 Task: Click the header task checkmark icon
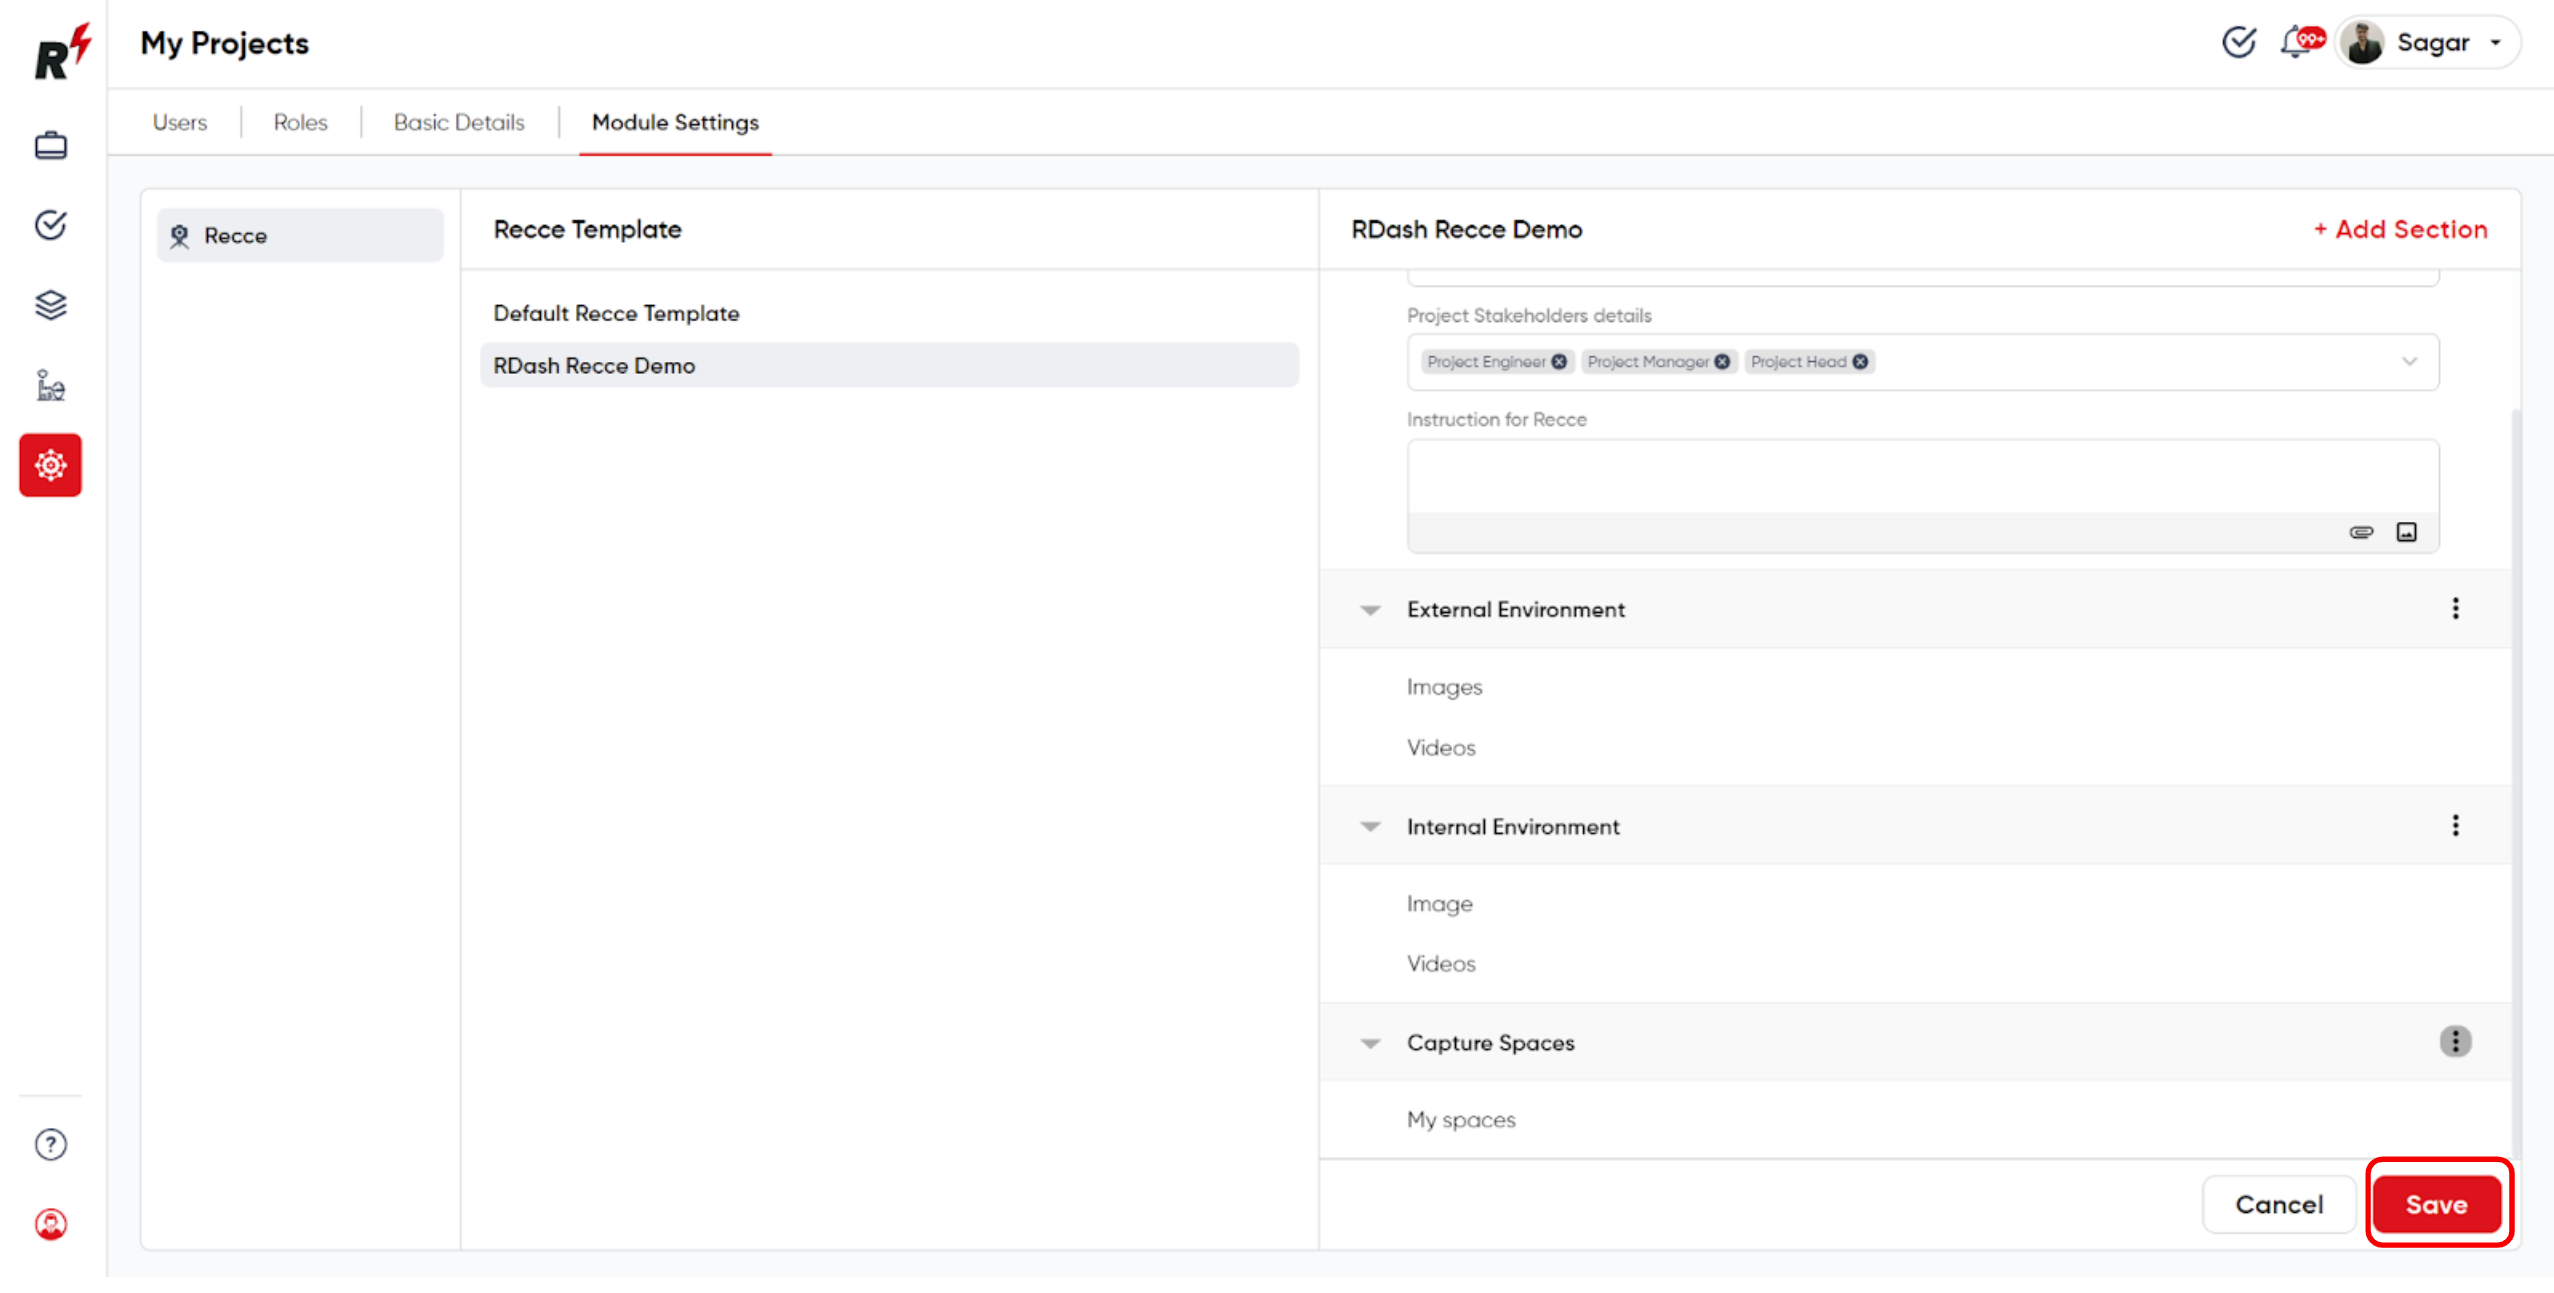(2239, 43)
